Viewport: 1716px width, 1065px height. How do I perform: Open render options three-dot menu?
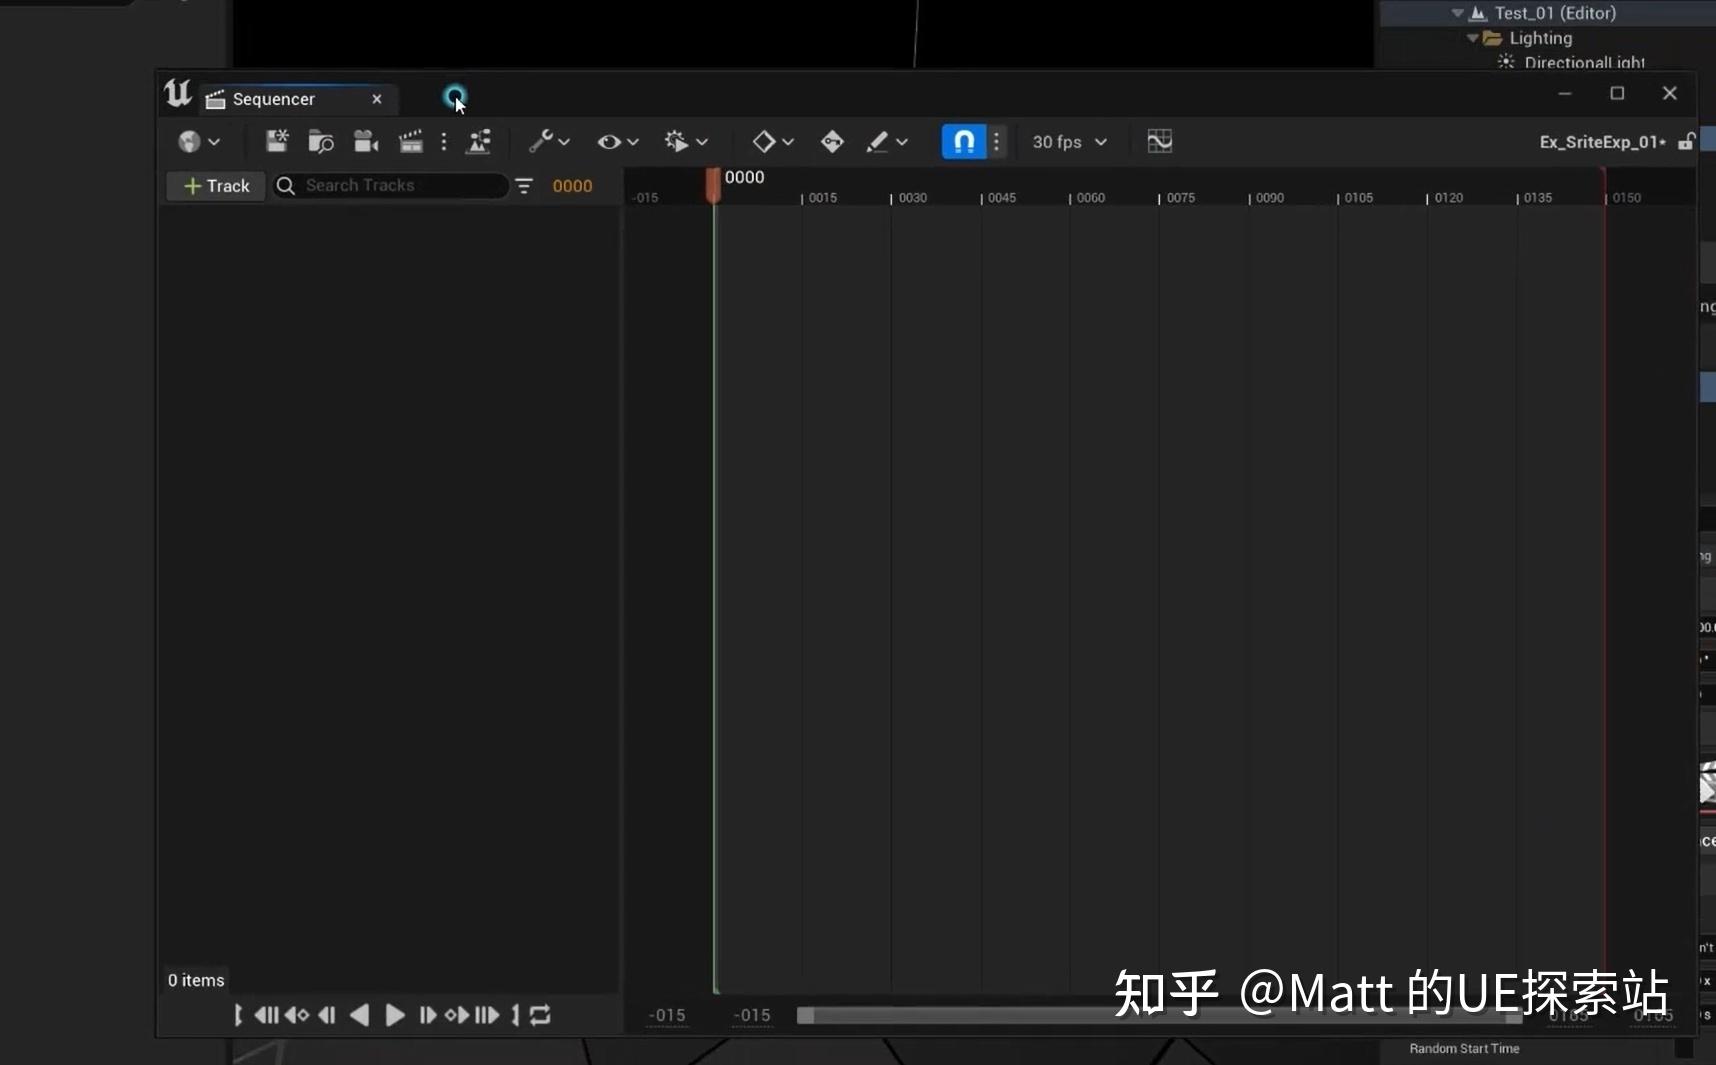pyautogui.click(x=444, y=142)
